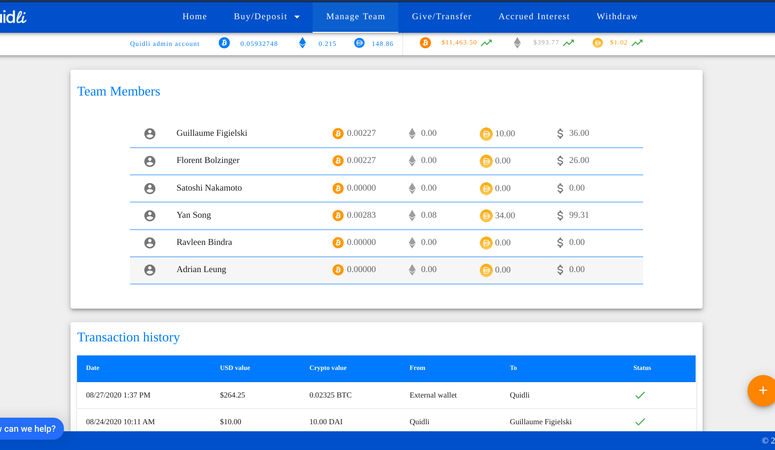Screen dimensions: 775x450
Task: Click Guillaume Figielski's Bitcoin icon in team list
Action: point(338,134)
